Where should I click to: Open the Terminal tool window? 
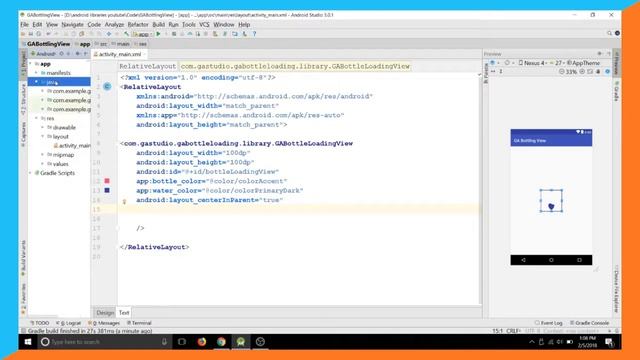click(139, 323)
